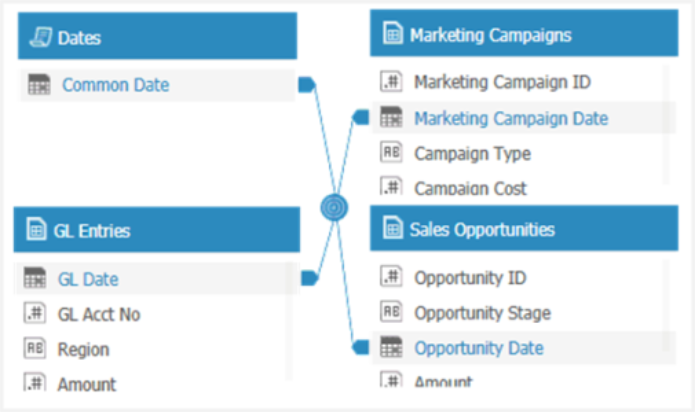Select the Marketing Campaign Date field

[x=524, y=118]
